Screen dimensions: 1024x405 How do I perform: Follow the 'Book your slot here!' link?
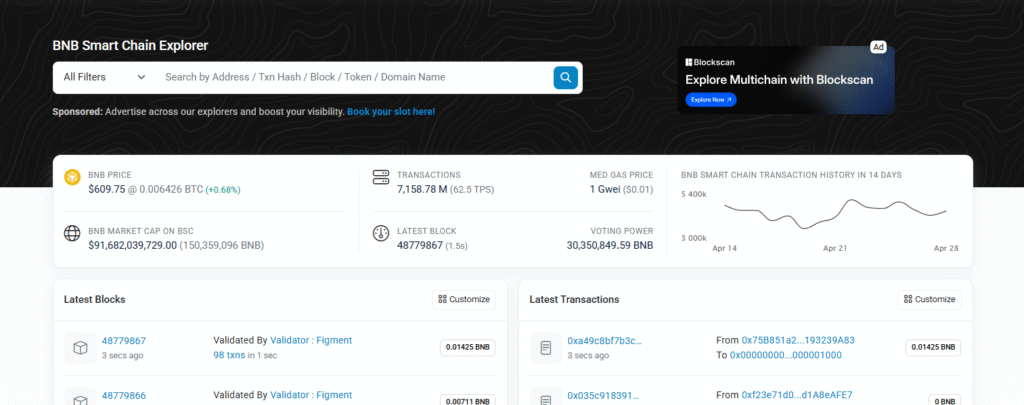391,112
